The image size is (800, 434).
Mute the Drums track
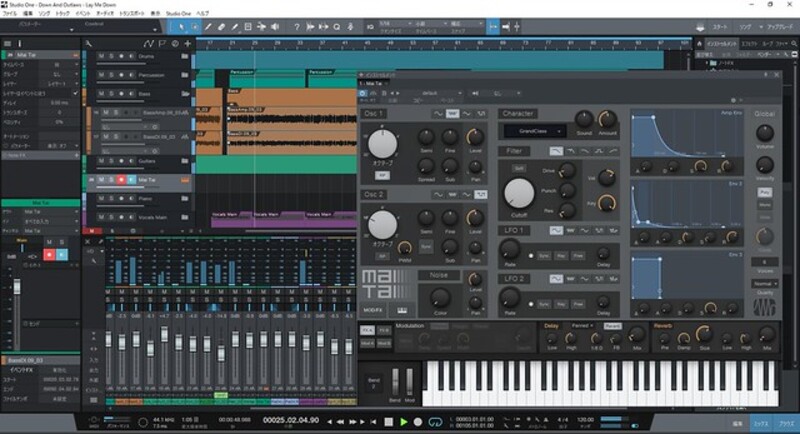click(101, 56)
